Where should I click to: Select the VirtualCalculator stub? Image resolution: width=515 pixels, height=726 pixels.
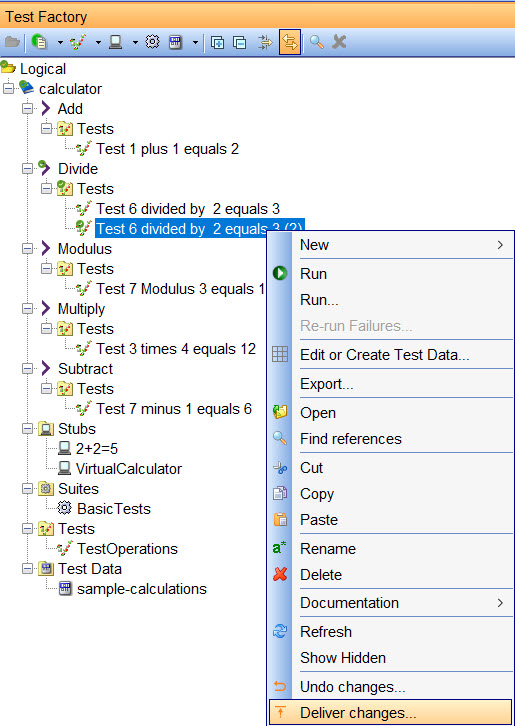129,469
